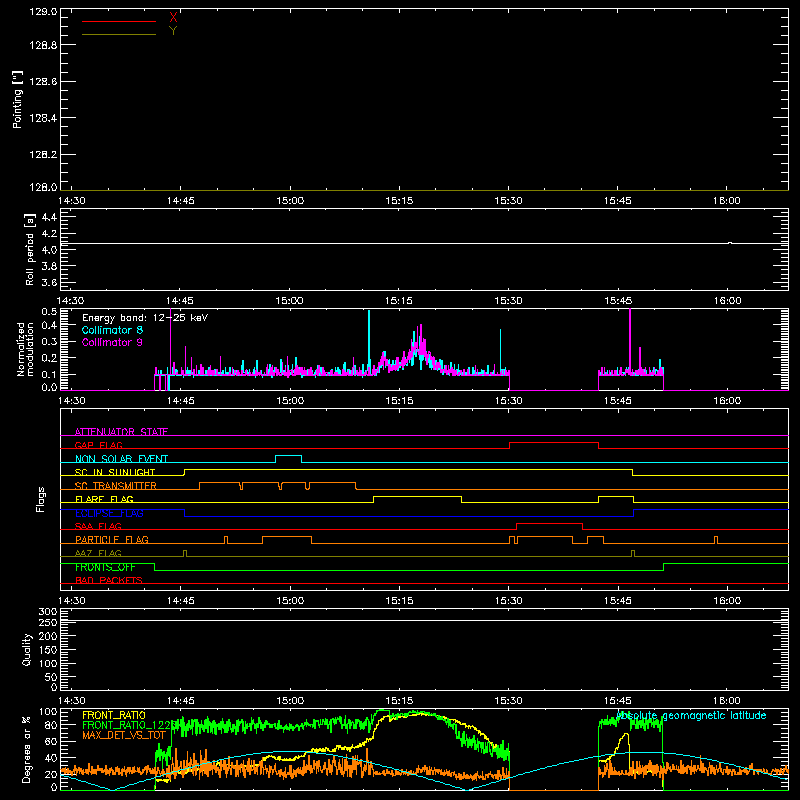Click the FRONTS_OFF flag label
The width and height of the screenshot is (800, 800).
(105, 567)
